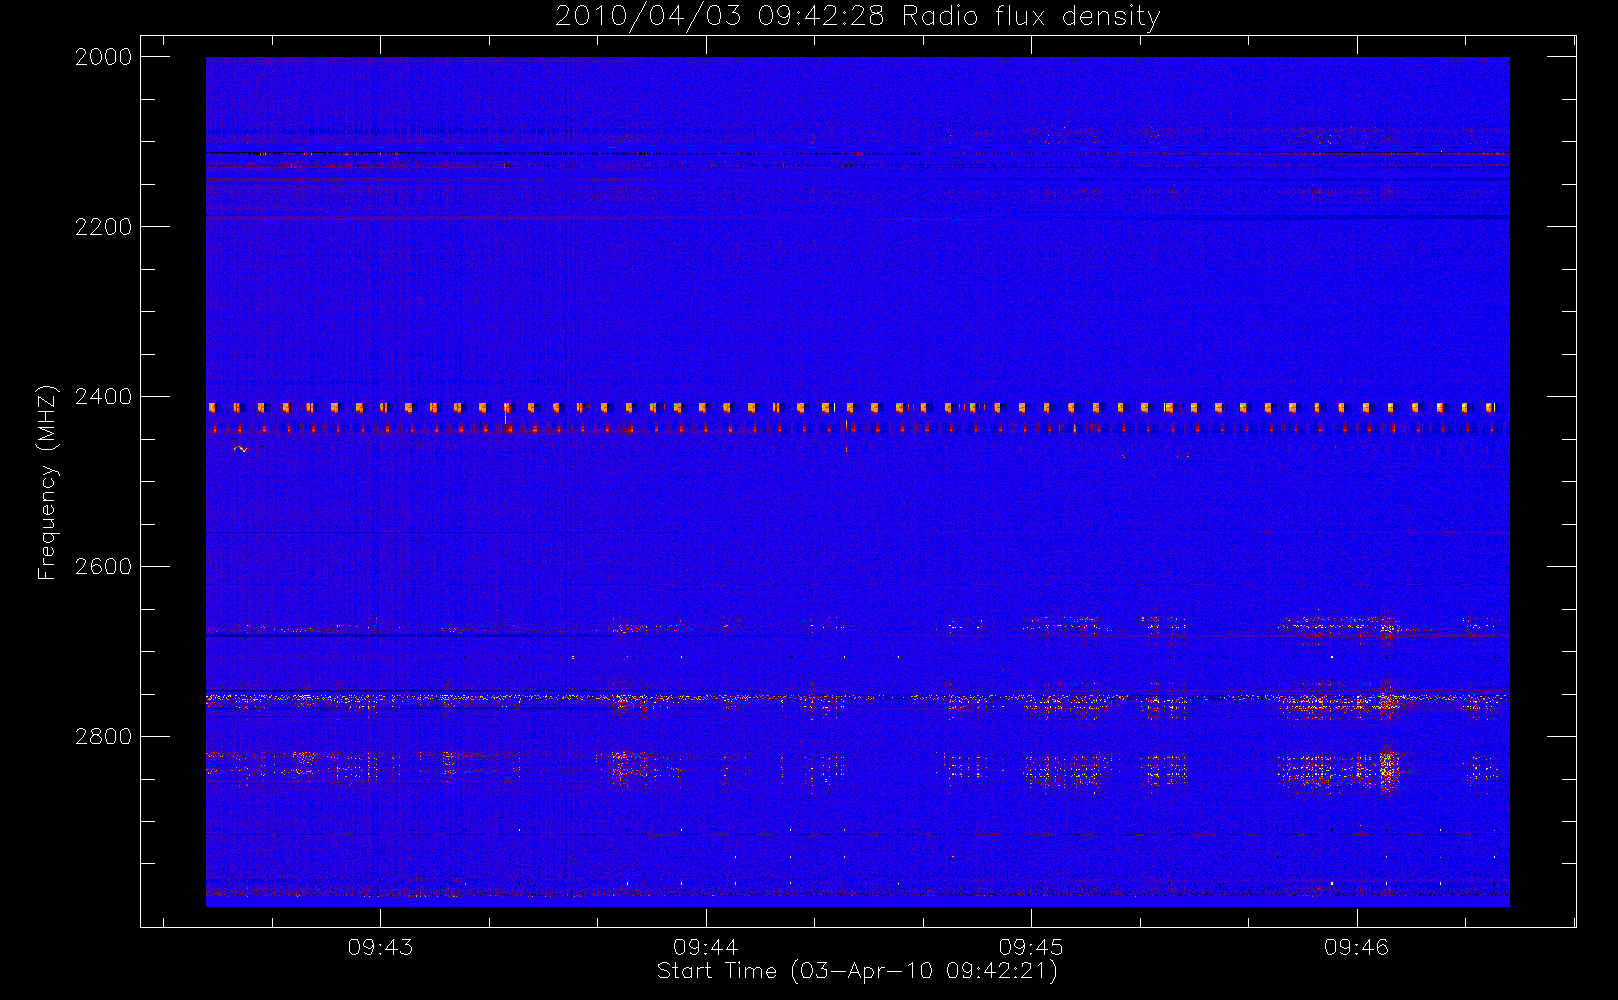Click the plot title "2010/04/03 09:42:28 Radio flux density"
The height and width of the screenshot is (1000, 1618).
(858, 17)
